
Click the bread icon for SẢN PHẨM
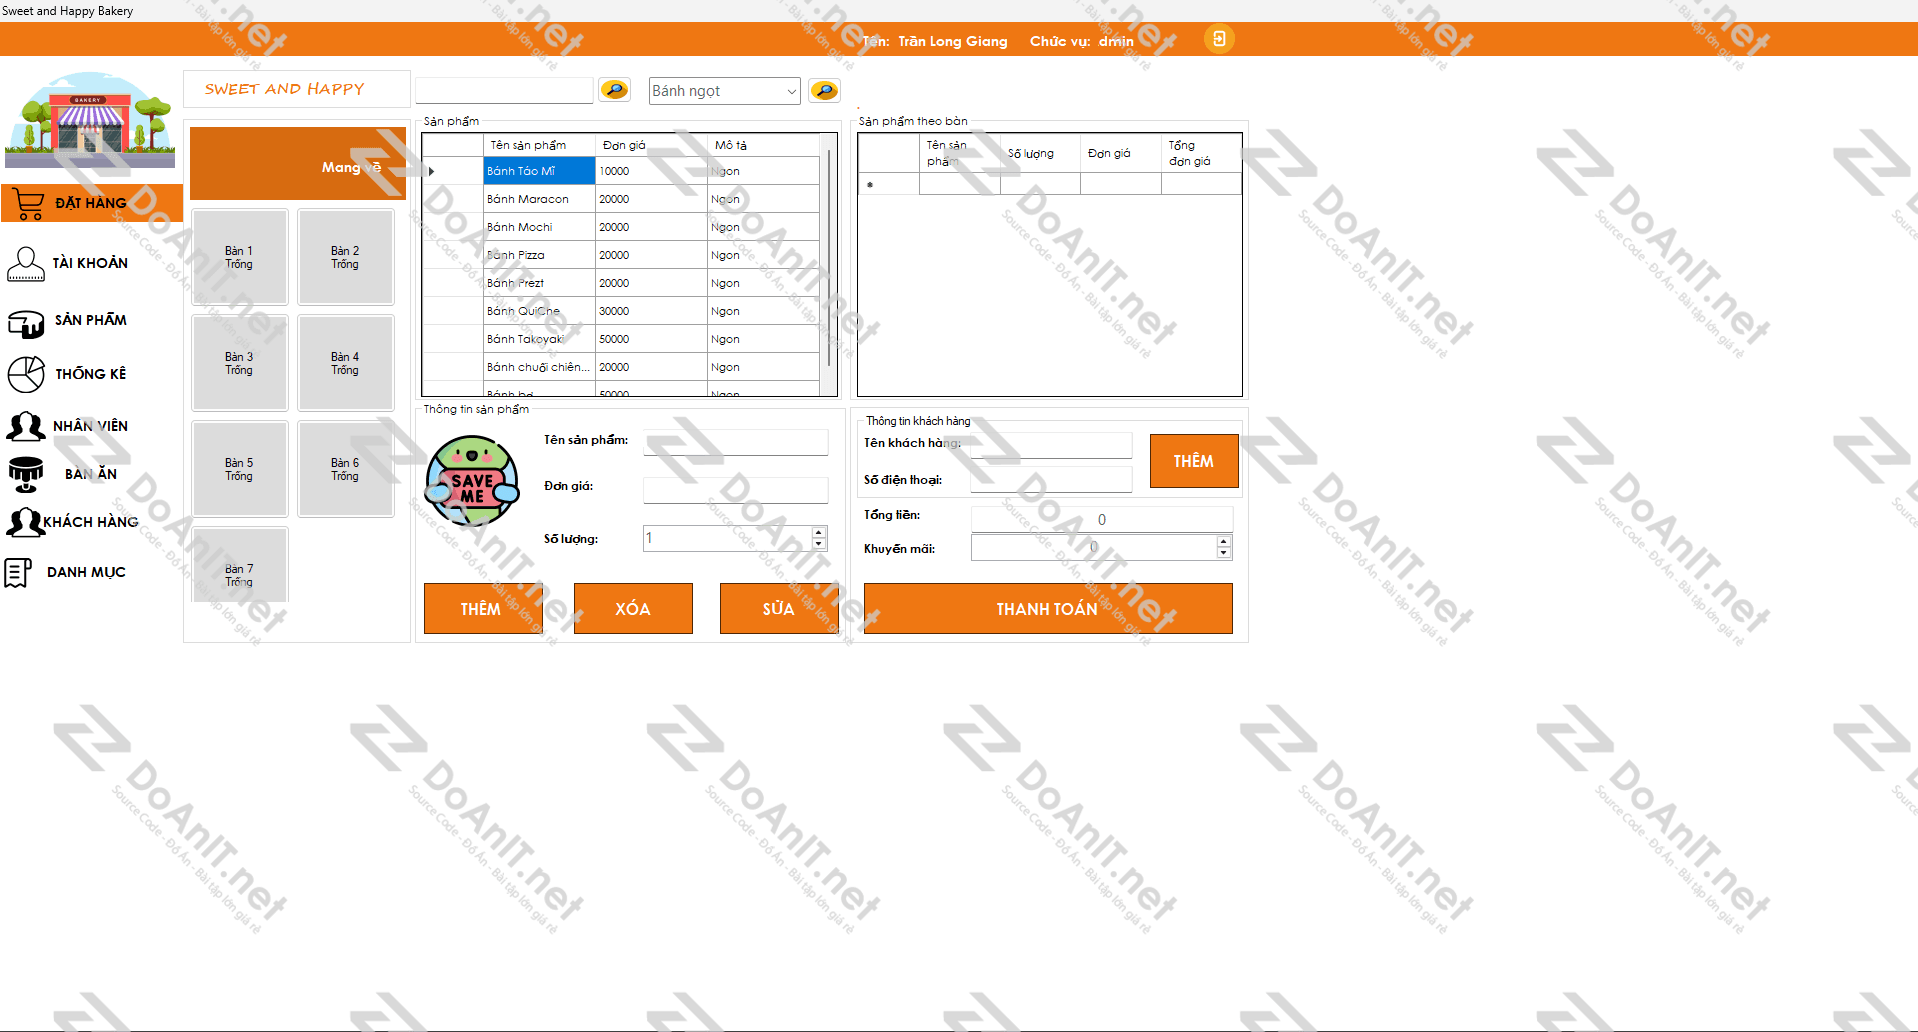point(26,322)
